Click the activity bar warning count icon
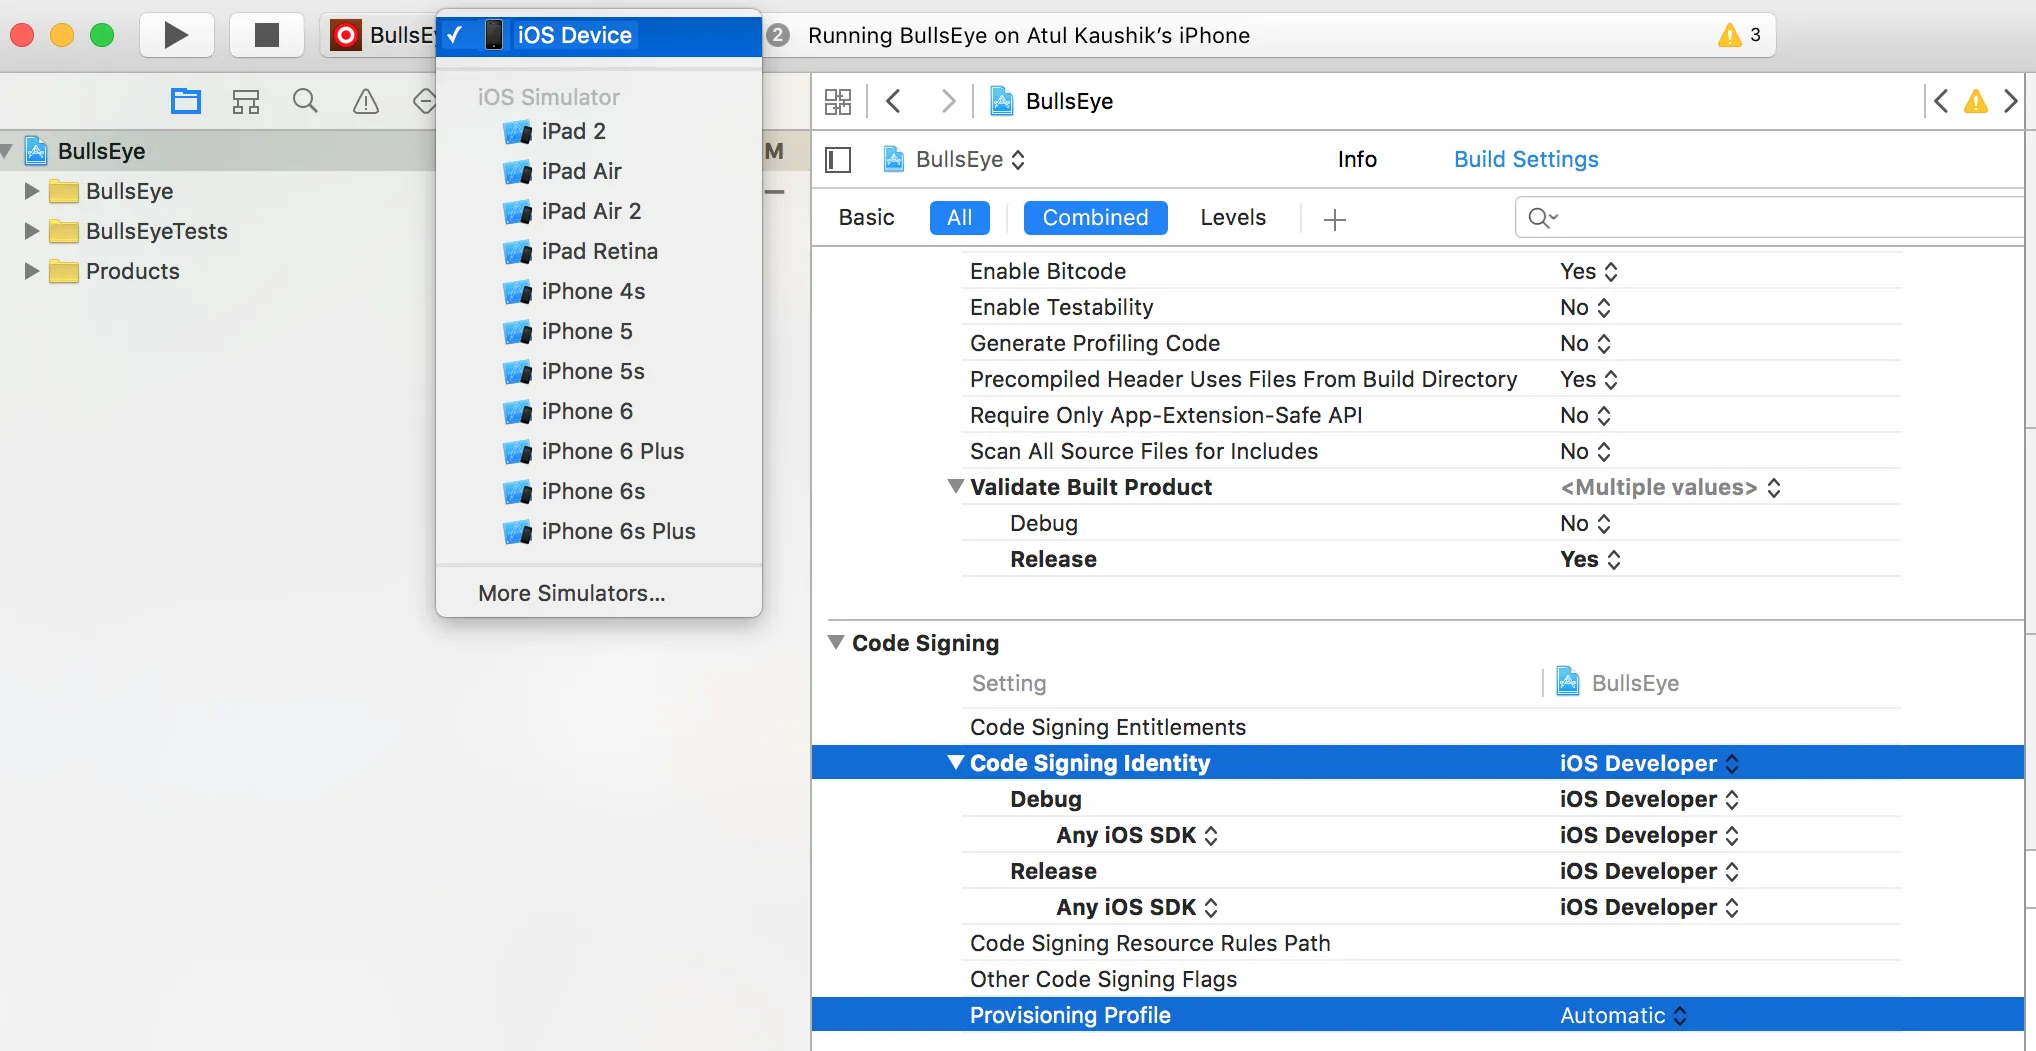Image resolution: width=2036 pixels, height=1051 pixels. coord(1730,36)
